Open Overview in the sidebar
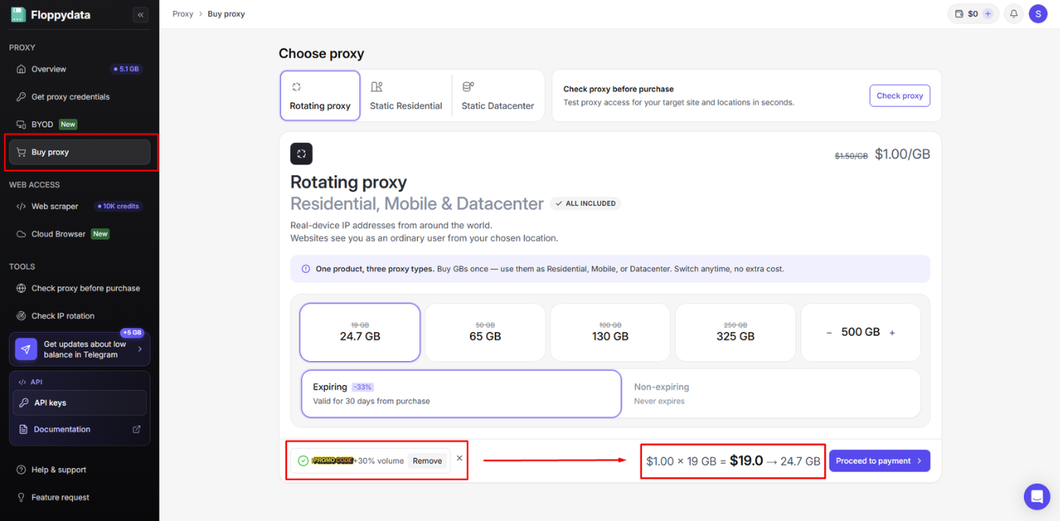 click(80, 69)
